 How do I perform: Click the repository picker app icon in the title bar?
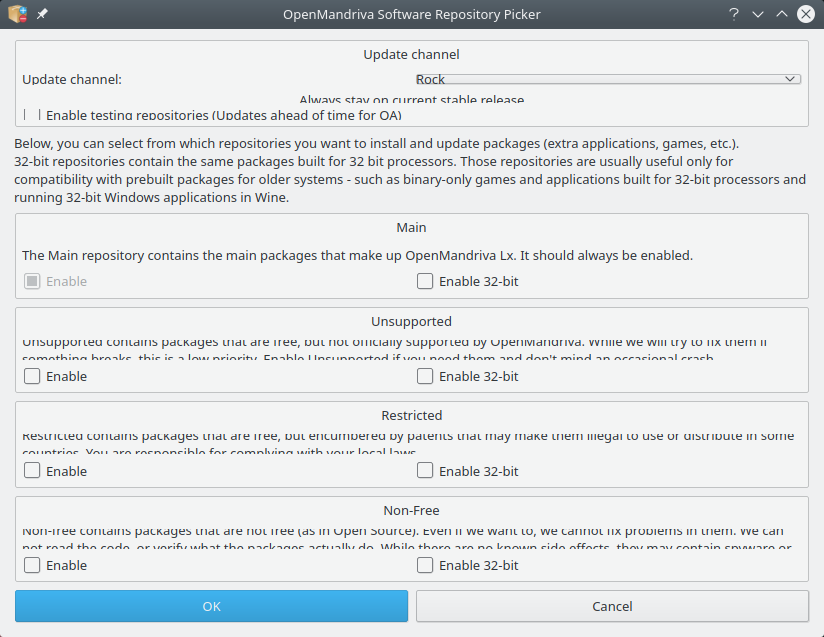(17, 14)
